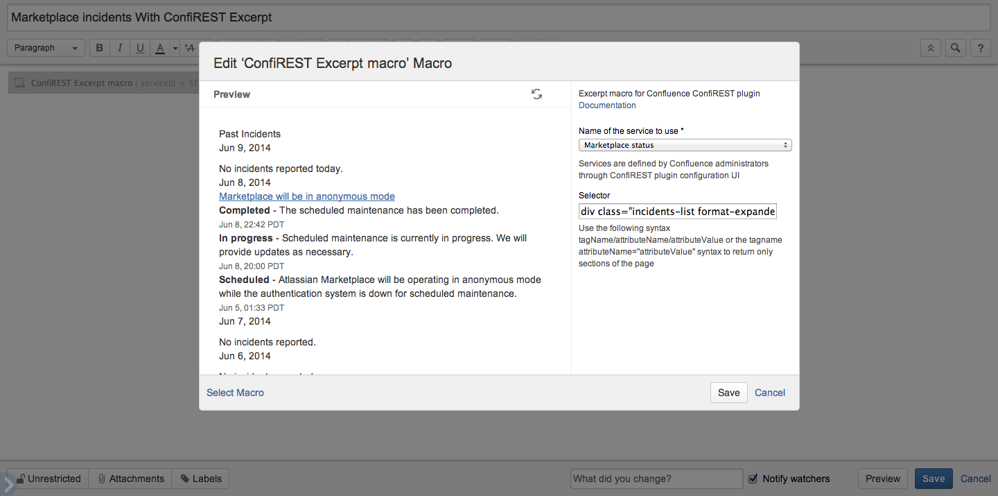The width and height of the screenshot is (998, 496).
Task: Expand the sidebar arrow at bottom left
Action: tap(8, 485)
